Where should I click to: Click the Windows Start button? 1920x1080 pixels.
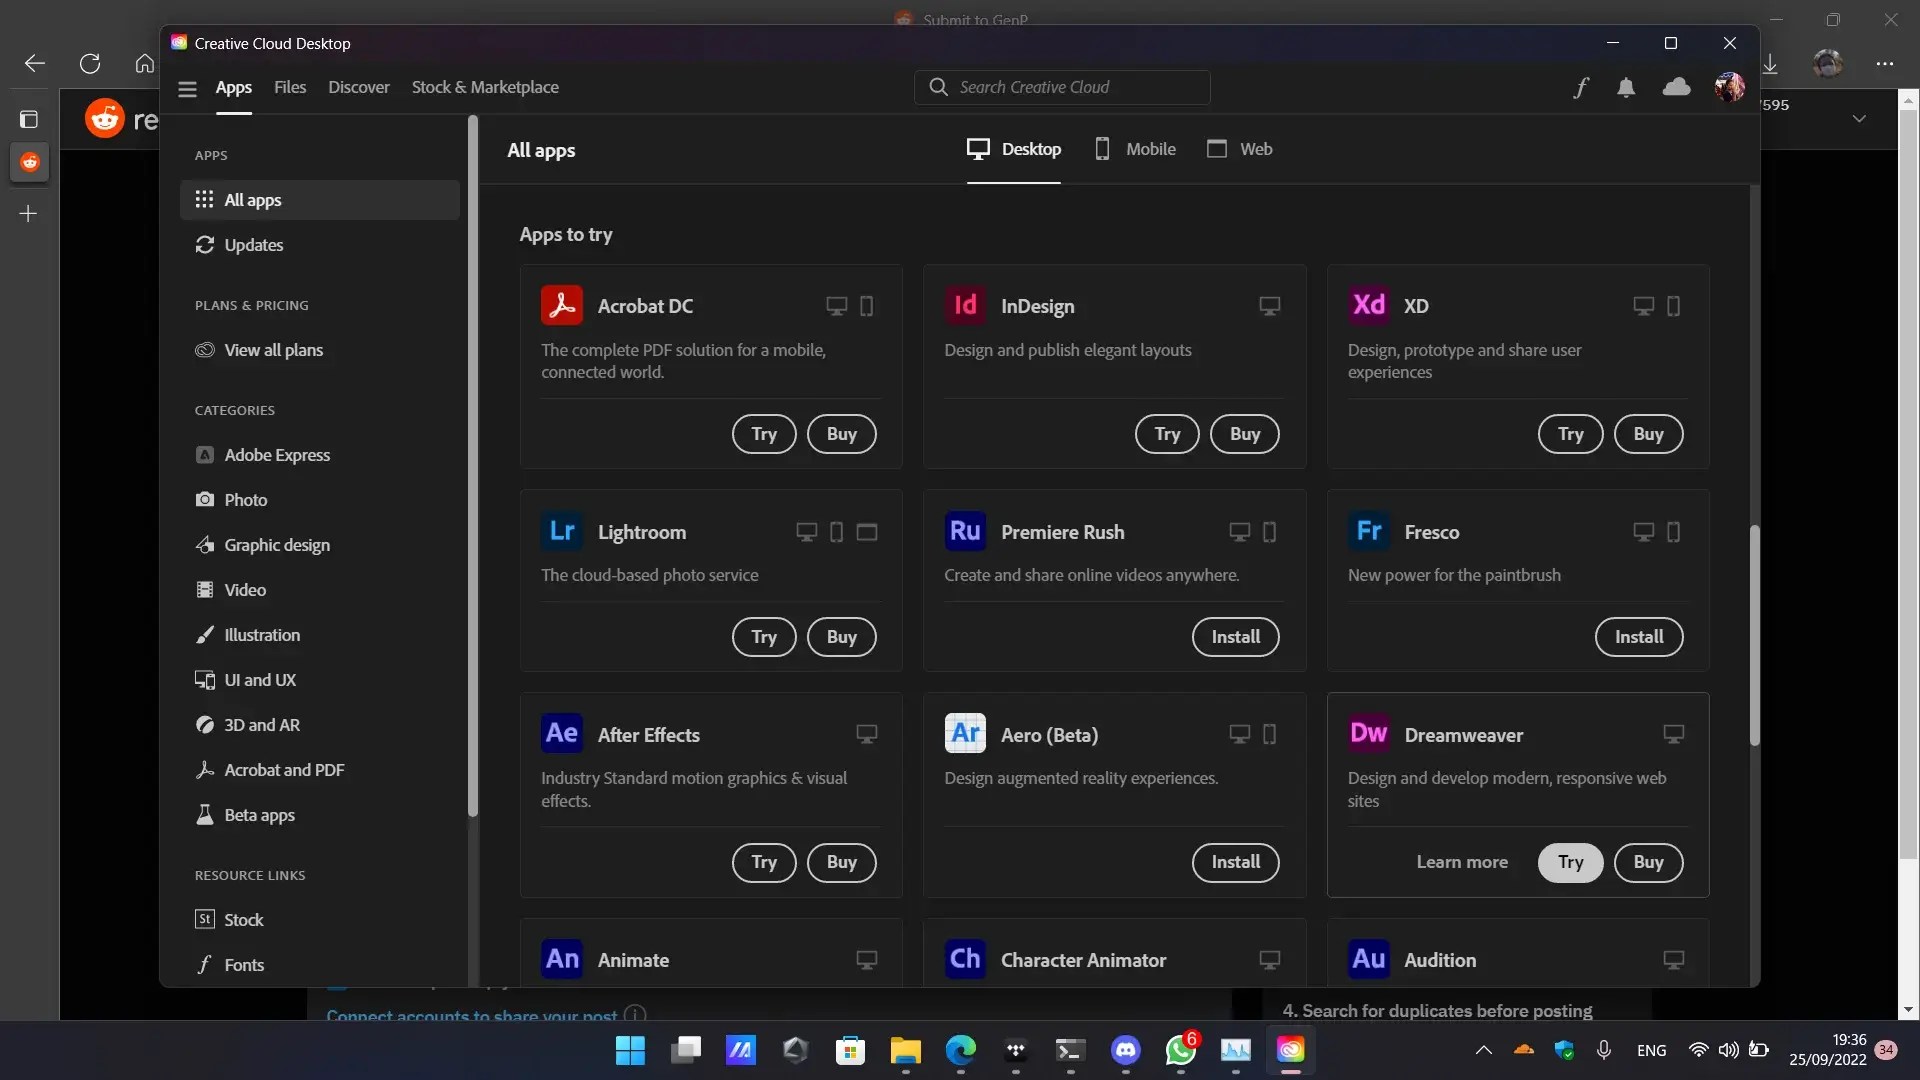point(630,1050)
